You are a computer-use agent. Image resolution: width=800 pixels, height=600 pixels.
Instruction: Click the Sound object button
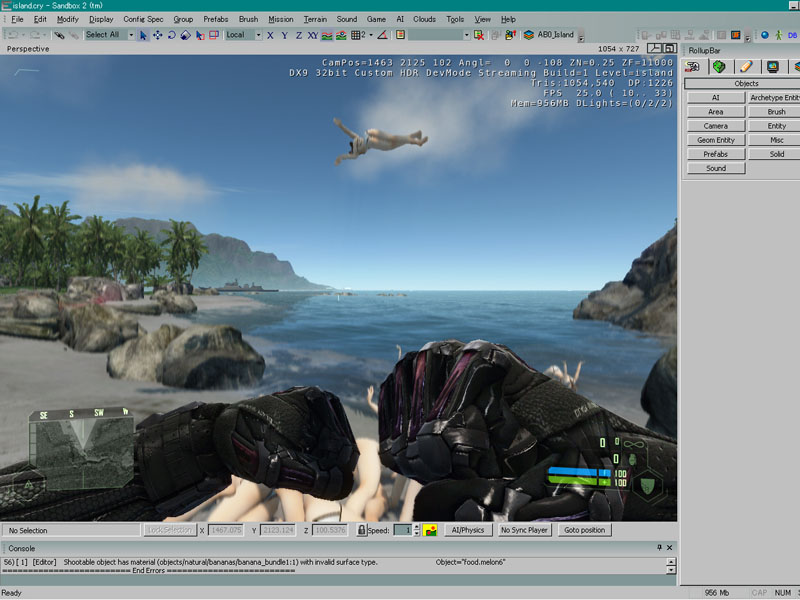coord(716,168)
